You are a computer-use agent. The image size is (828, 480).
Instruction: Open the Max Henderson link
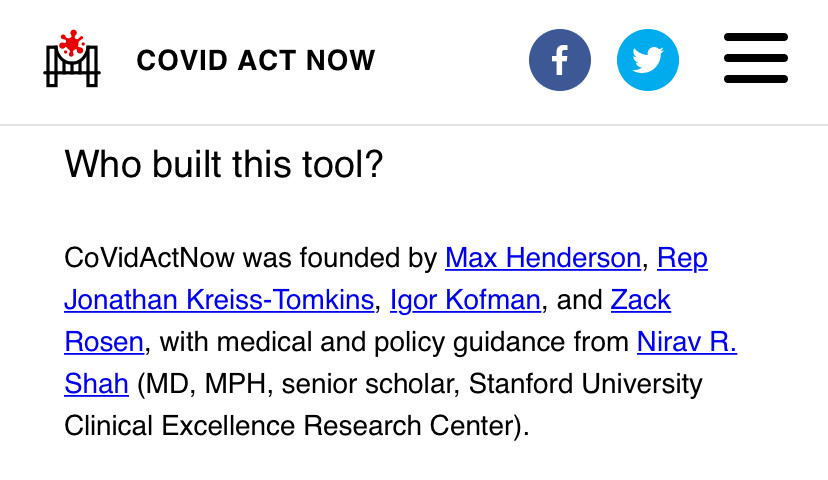pyautogui.click(x=543, y=258)
